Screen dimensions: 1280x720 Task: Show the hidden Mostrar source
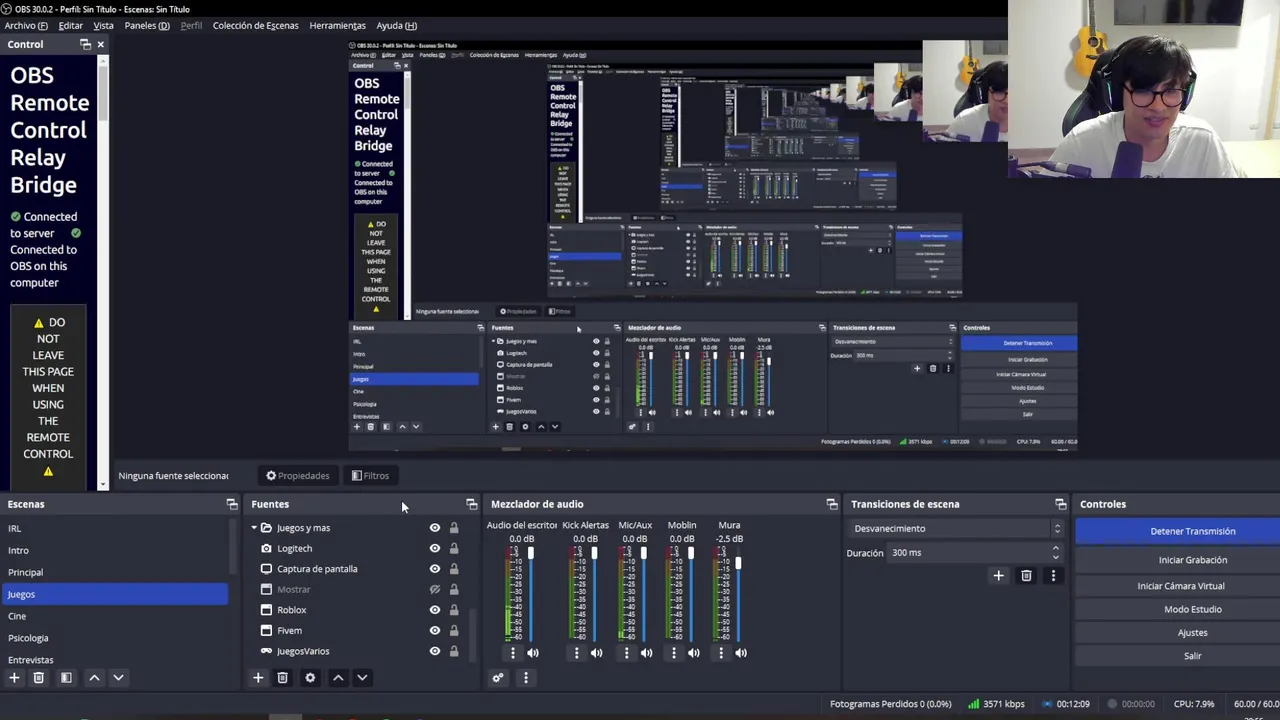pos(434,589)
